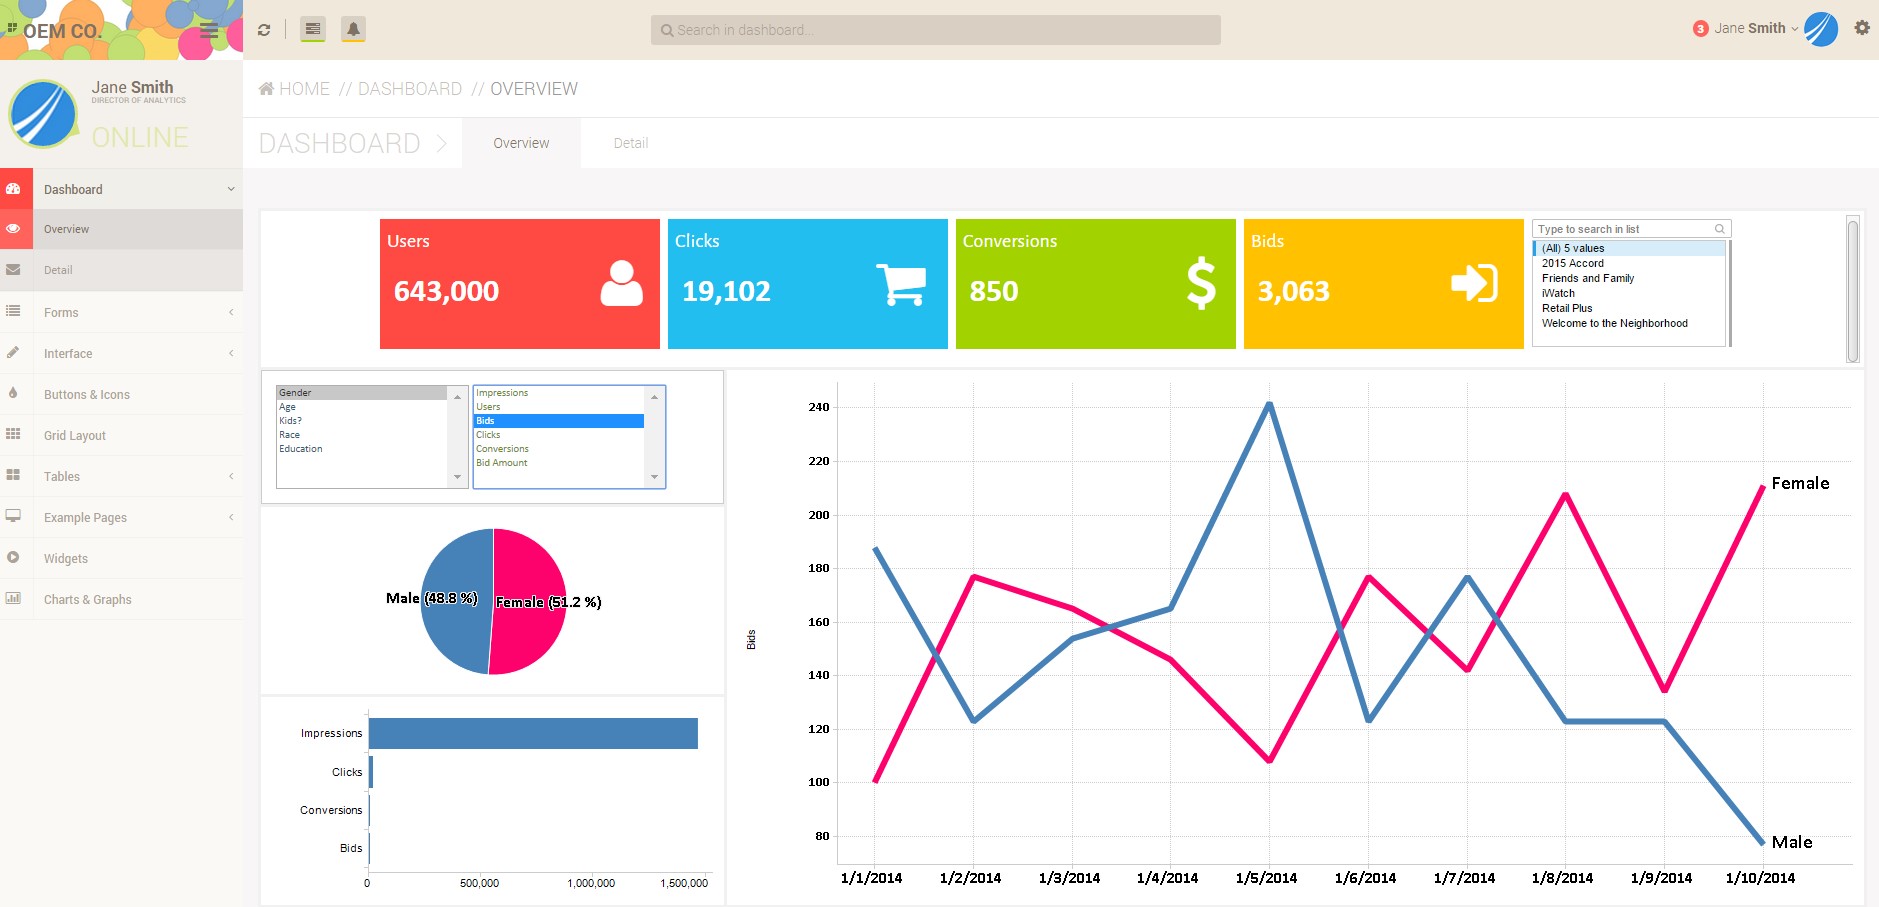Click the refresh icon in top bar

click(x=264, y=30)
